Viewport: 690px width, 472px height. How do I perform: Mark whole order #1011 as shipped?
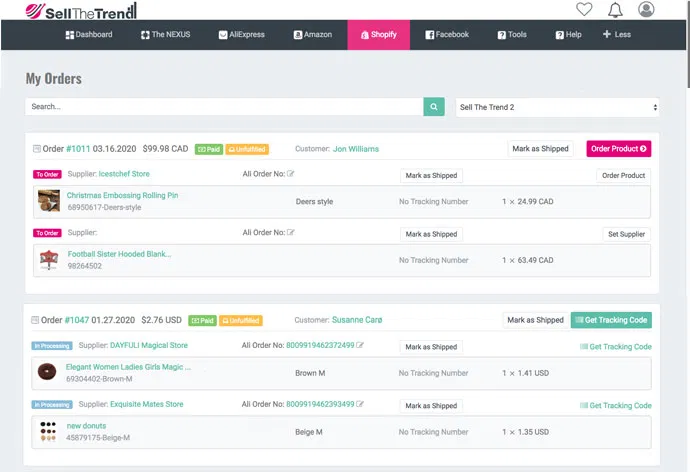coord(540,149)
